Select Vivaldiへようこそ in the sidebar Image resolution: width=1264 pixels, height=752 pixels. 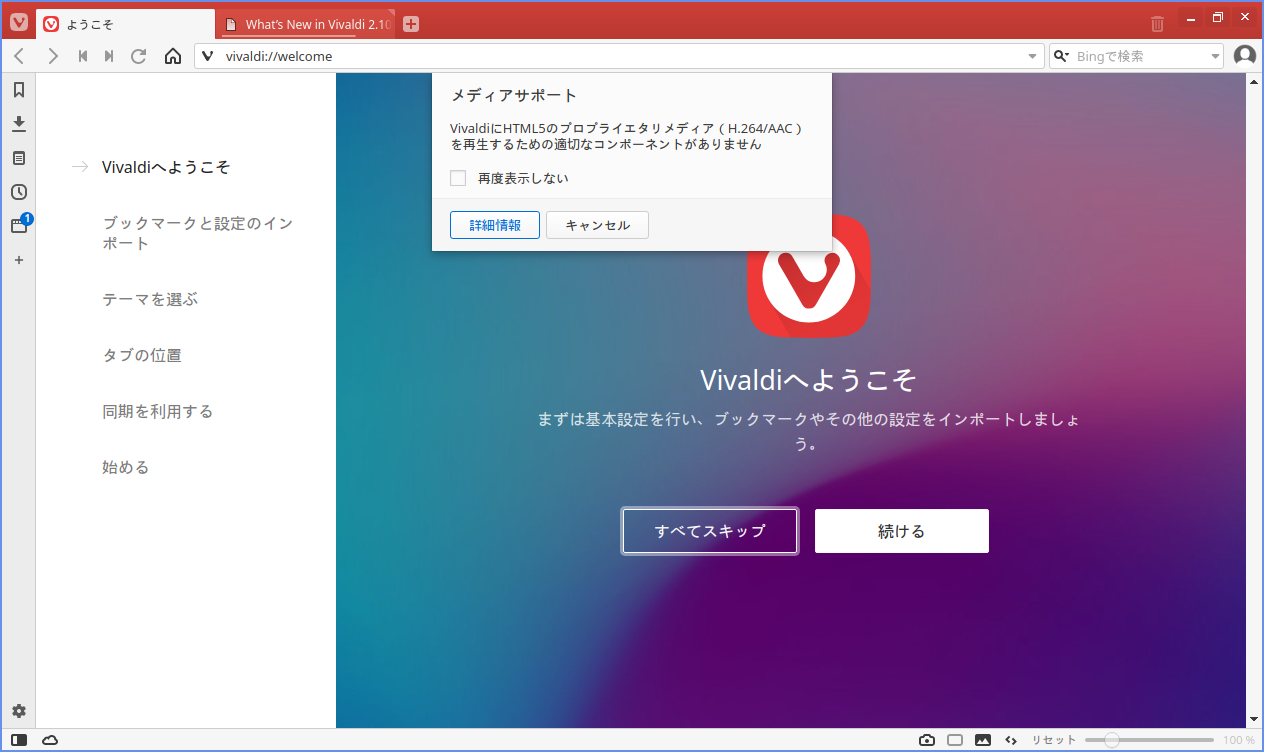click(x=166, y=167)
